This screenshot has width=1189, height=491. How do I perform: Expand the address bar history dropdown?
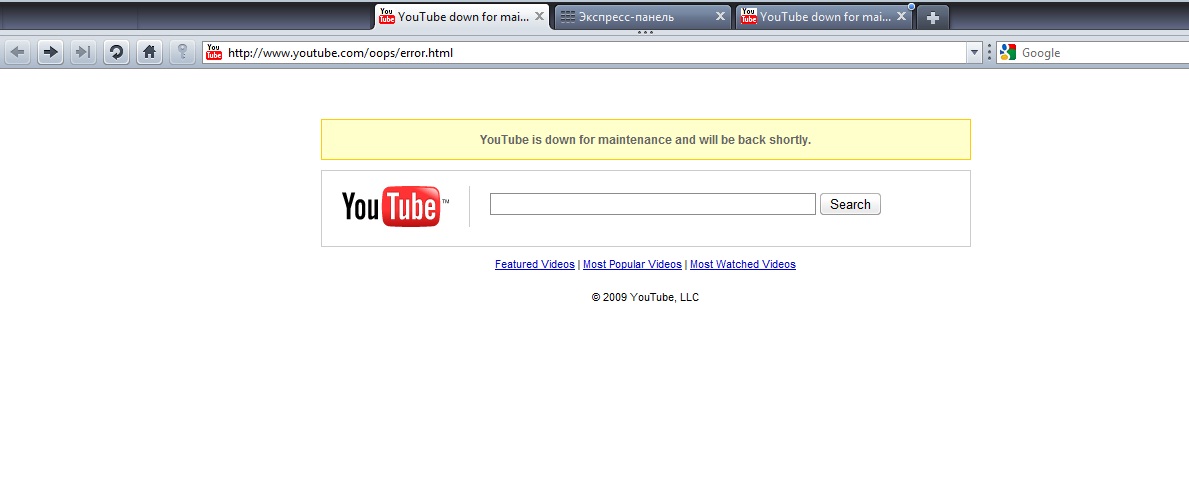point(974,52)
